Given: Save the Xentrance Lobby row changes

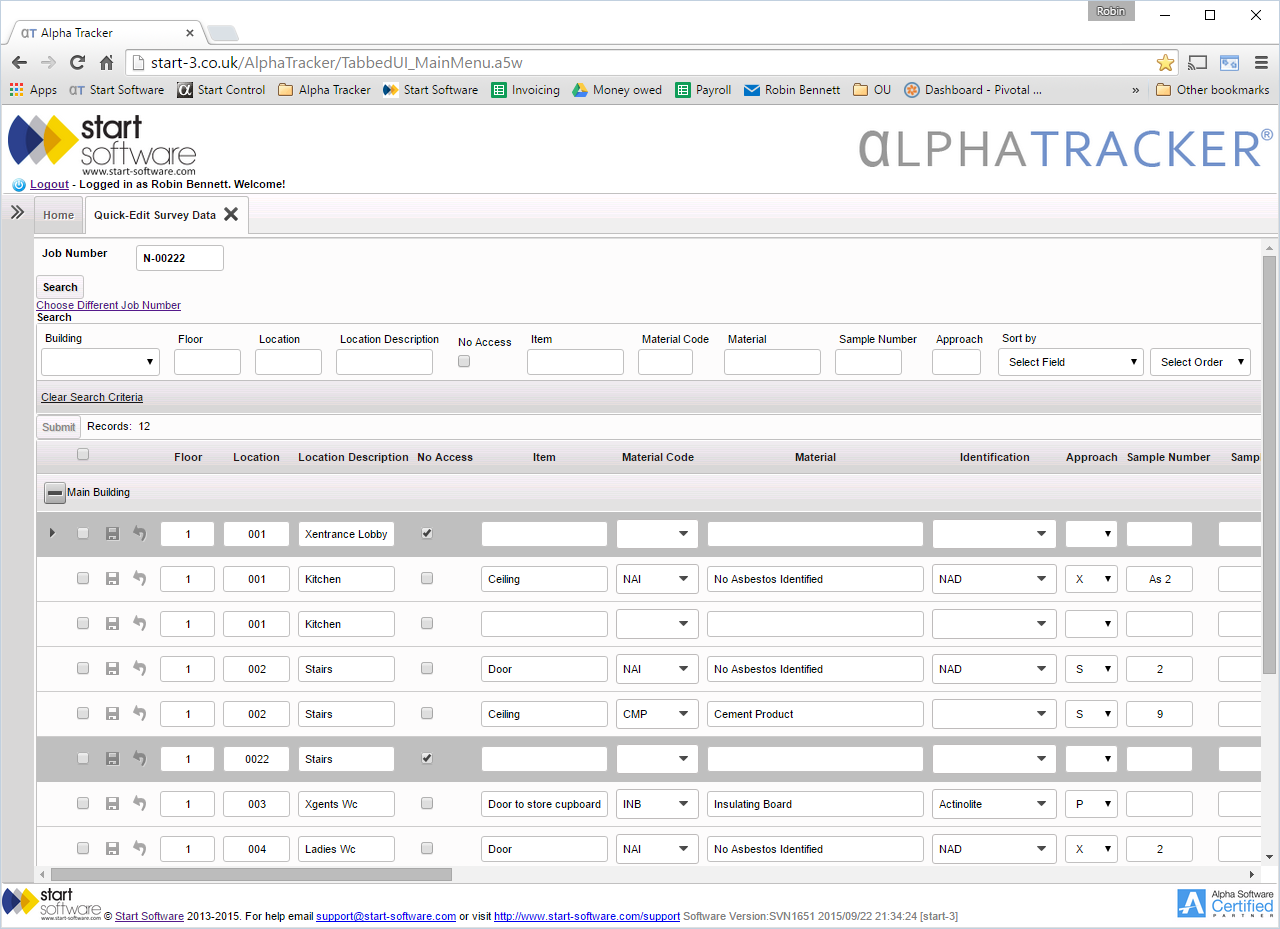Looking at the screenshot, I should click(x=112, y=533).
